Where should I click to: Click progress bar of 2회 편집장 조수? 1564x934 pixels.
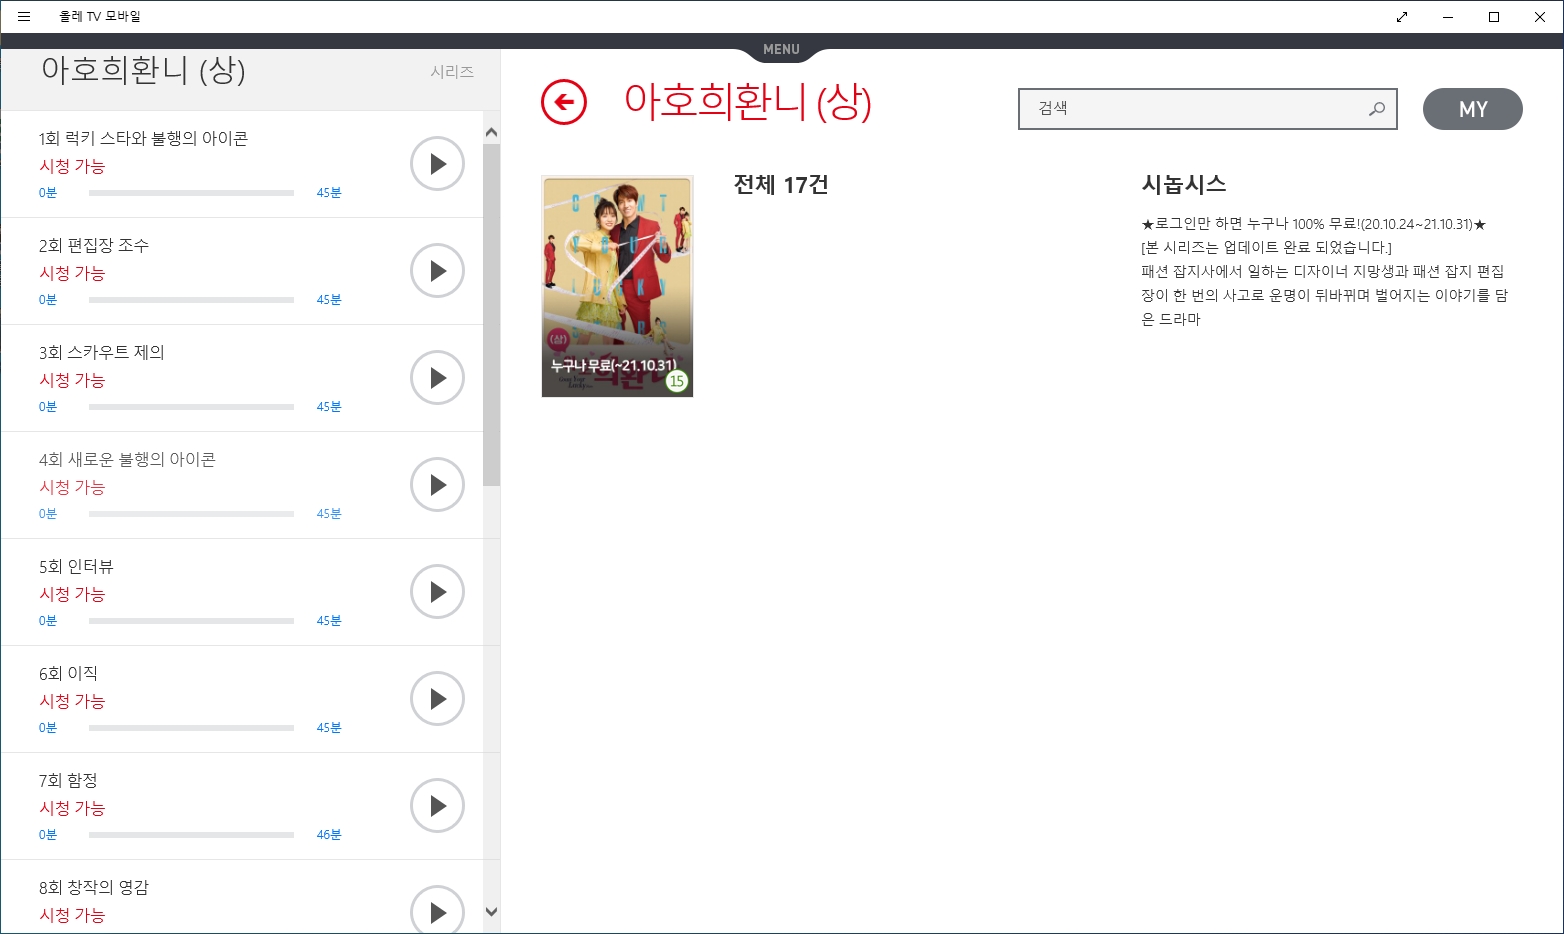(x=191, y=300)
